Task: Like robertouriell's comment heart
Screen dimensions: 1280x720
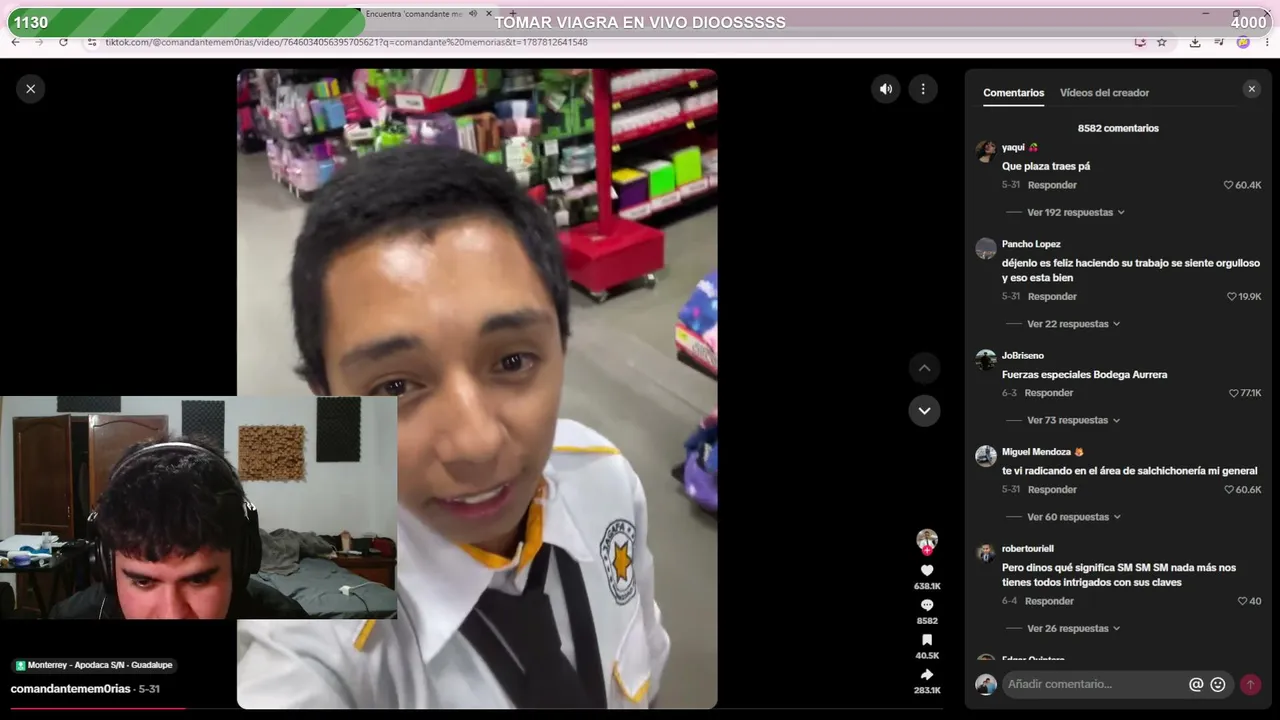Action: [x=1243, y=602]
